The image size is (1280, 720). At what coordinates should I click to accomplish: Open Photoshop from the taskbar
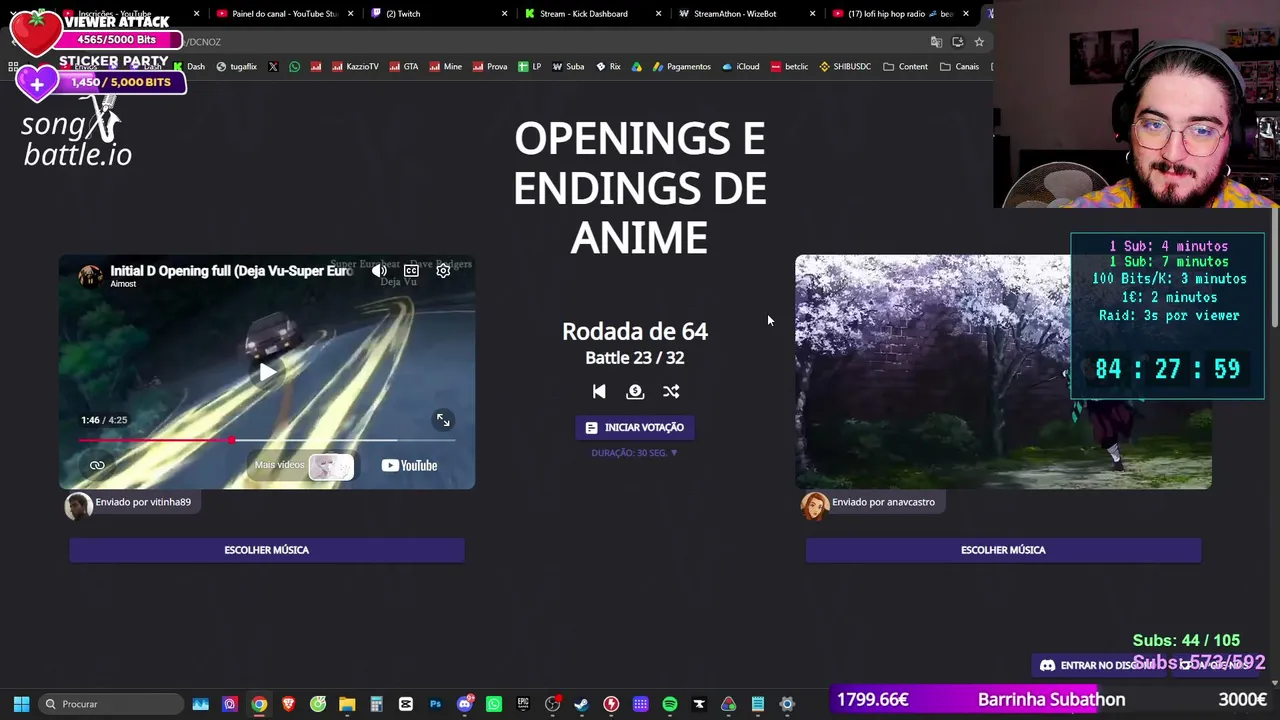pyautogui.click(x=435, y=704)
